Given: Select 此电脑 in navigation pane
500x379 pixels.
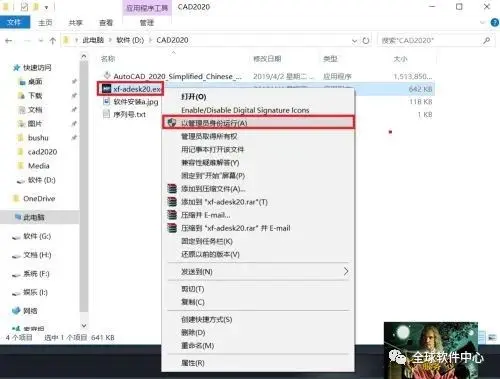Looking at the screenshot, I should pyautogui.click(x=34, y=217).
